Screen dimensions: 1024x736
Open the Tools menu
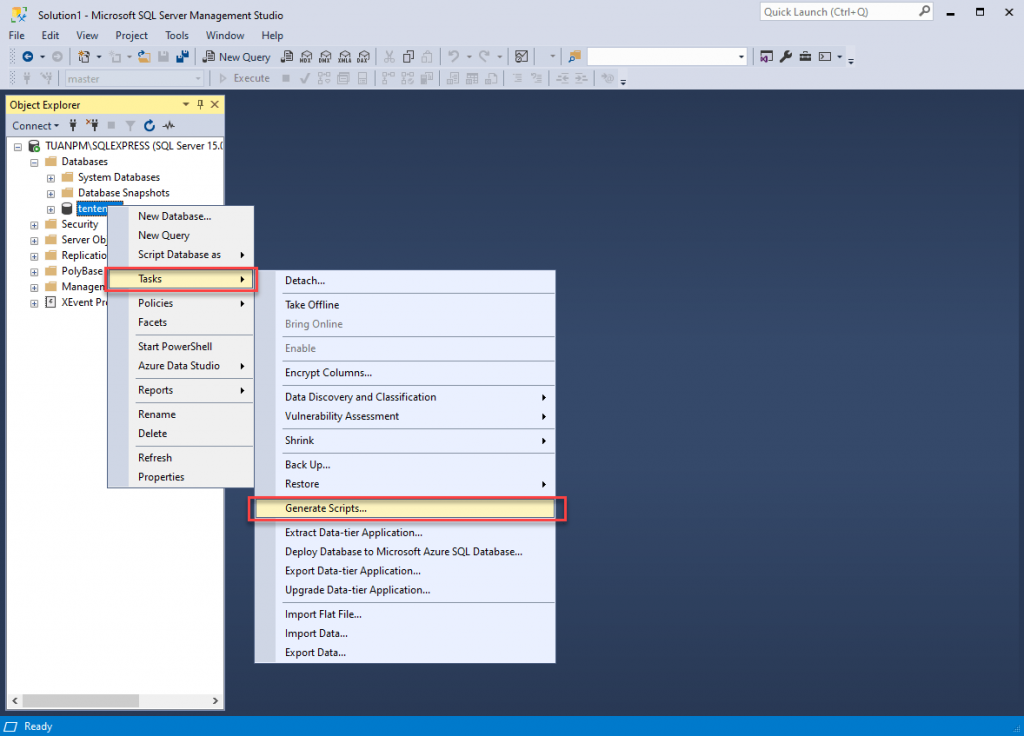click(176, 35)
